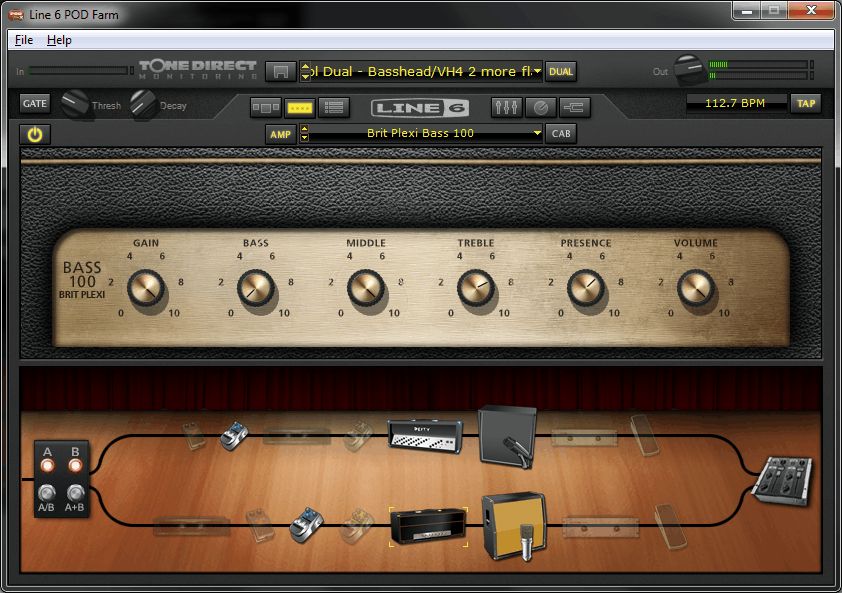
Task: Click the GAIN knob
Action: point(146,288)
